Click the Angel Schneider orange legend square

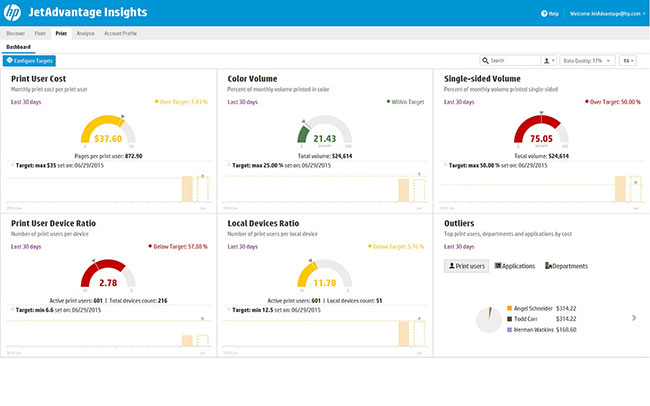click(509, 308)
